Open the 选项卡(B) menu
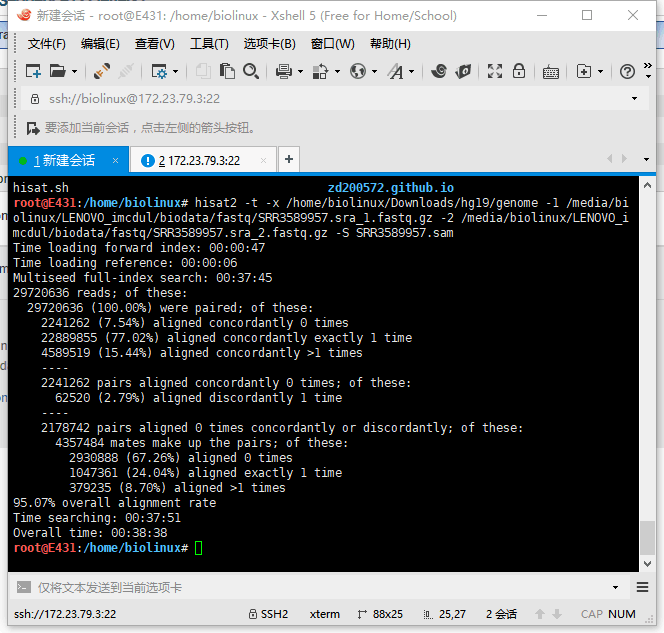Image resolution: width=664 pixels, height=633 pixels. coord(269,44)
